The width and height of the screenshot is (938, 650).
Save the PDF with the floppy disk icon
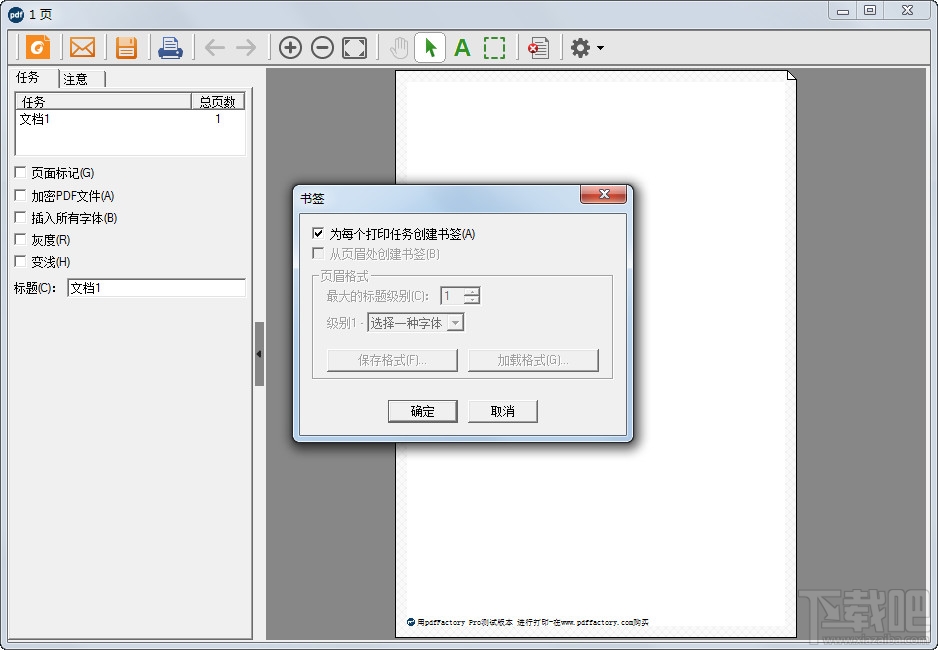127,47
